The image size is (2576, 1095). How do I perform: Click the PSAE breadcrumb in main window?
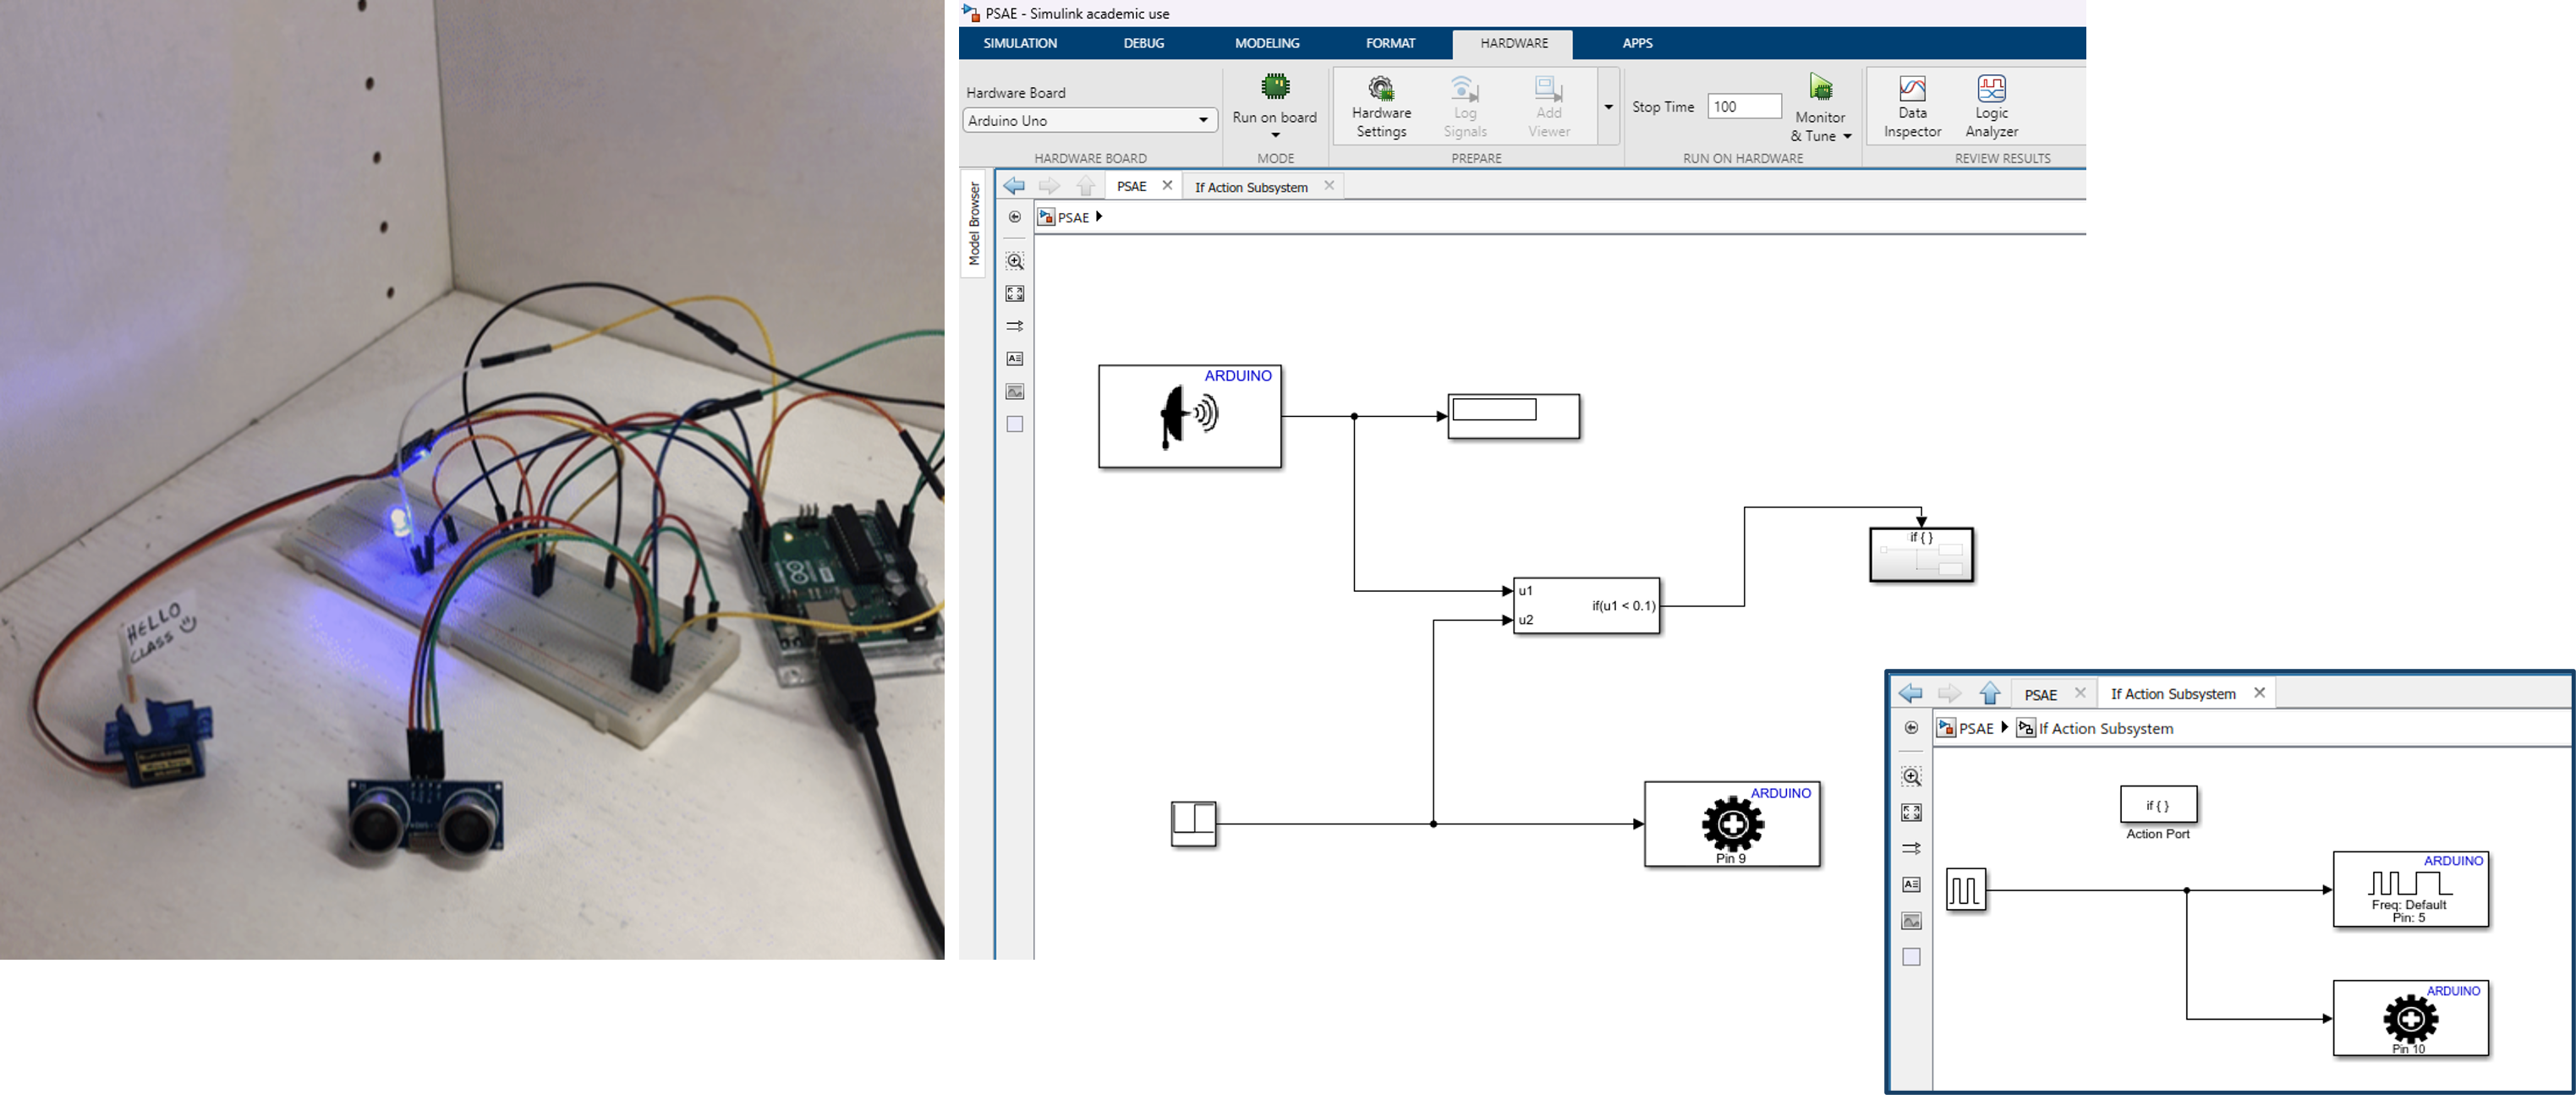tap(1073, 217)
